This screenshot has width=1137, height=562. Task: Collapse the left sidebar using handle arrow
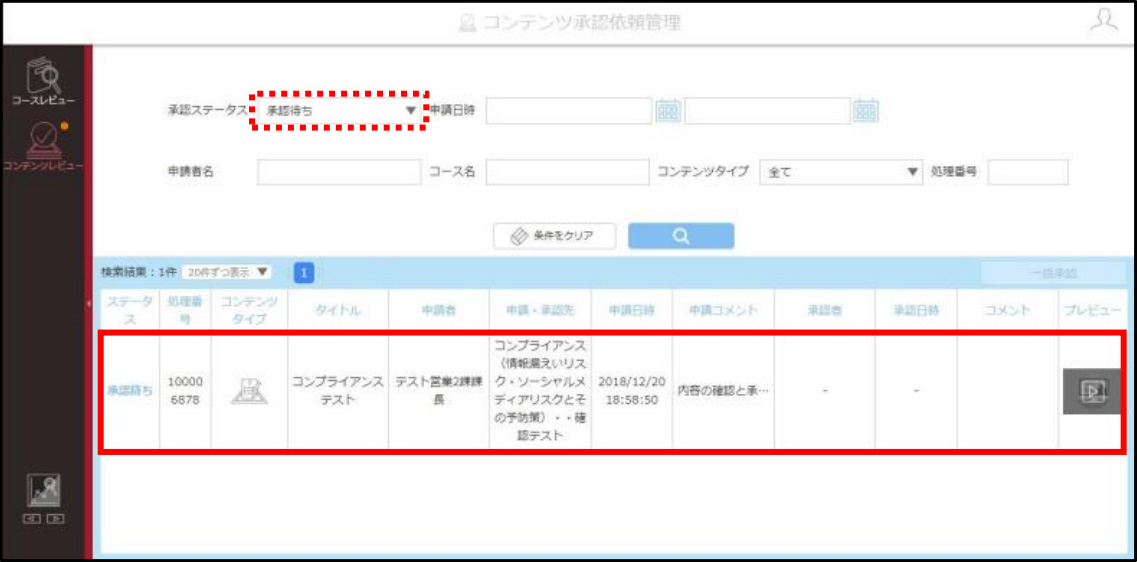coord(88,303)
